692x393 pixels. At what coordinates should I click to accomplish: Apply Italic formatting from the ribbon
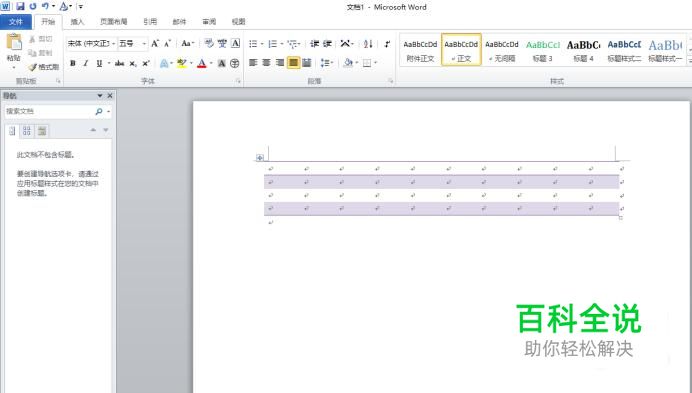pos(86,63)
